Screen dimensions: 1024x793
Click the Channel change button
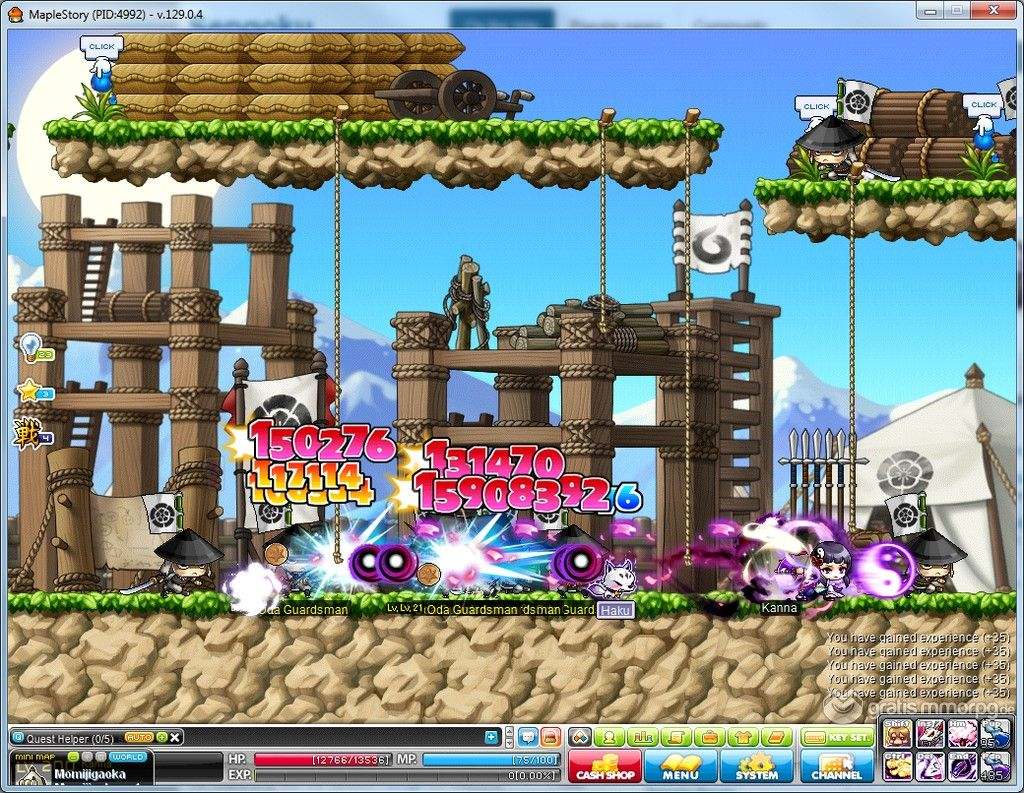836,766
